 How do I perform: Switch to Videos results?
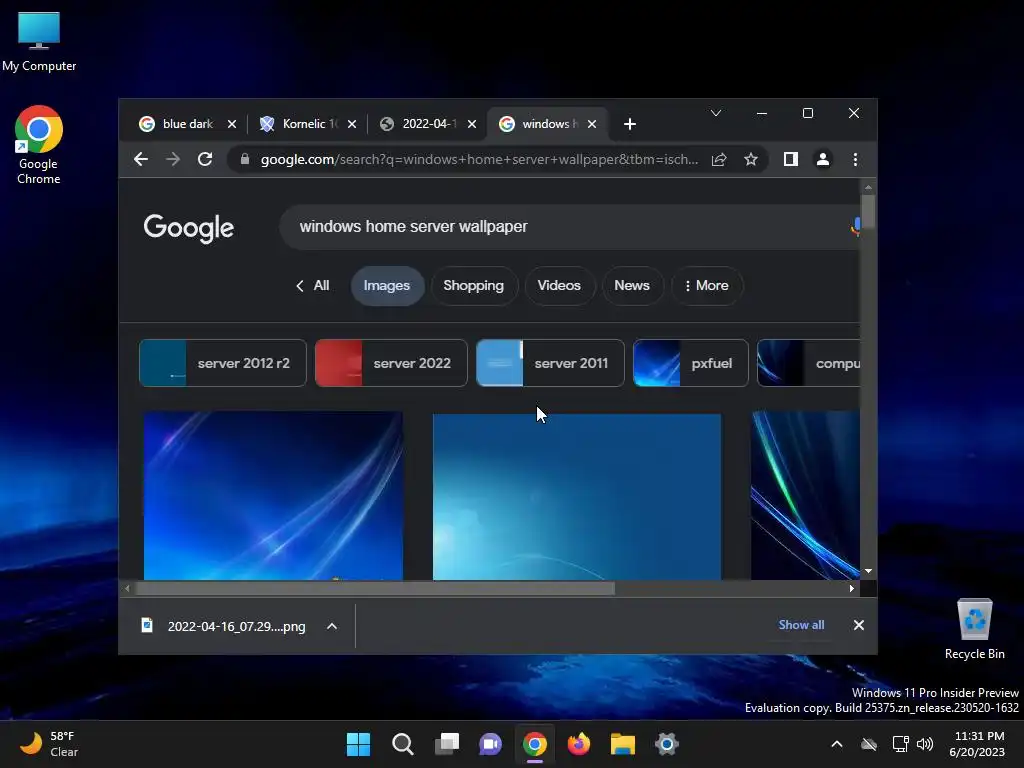coord(559,285)
